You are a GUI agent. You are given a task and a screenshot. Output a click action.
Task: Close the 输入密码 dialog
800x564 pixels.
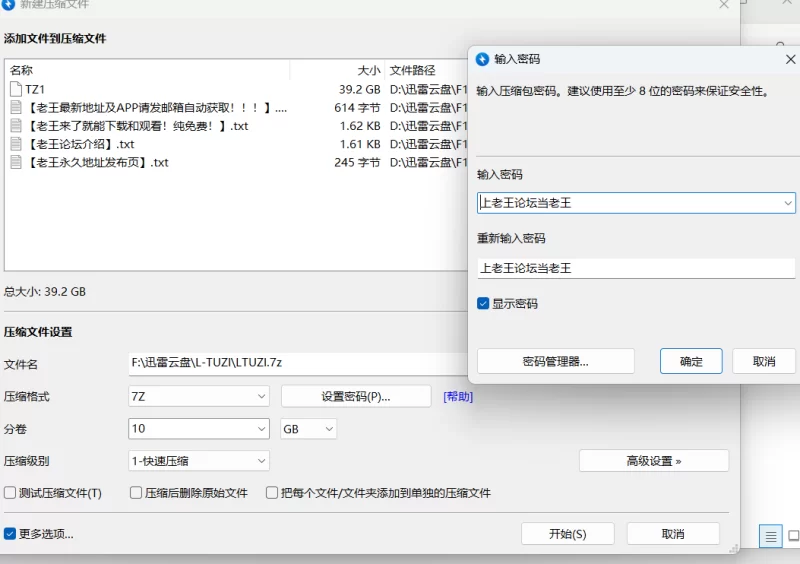point(790,59)
